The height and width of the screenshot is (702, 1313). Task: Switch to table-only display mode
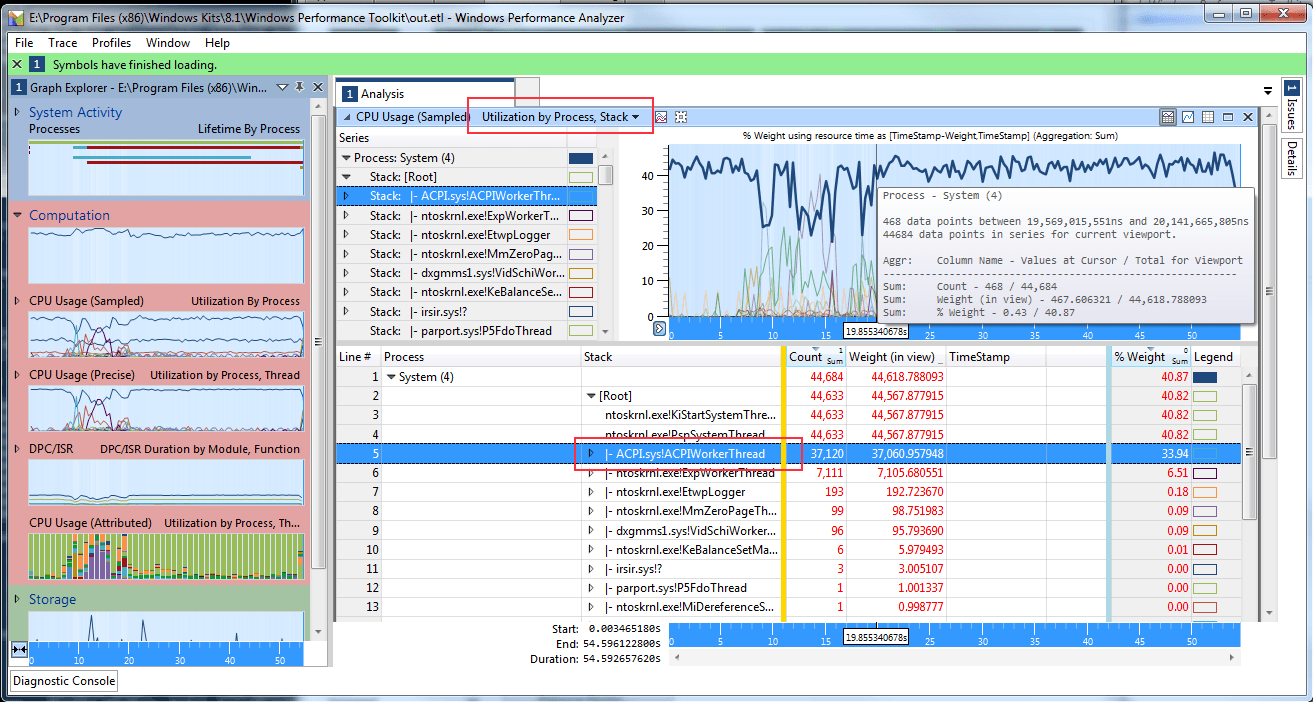point(1208,117)
